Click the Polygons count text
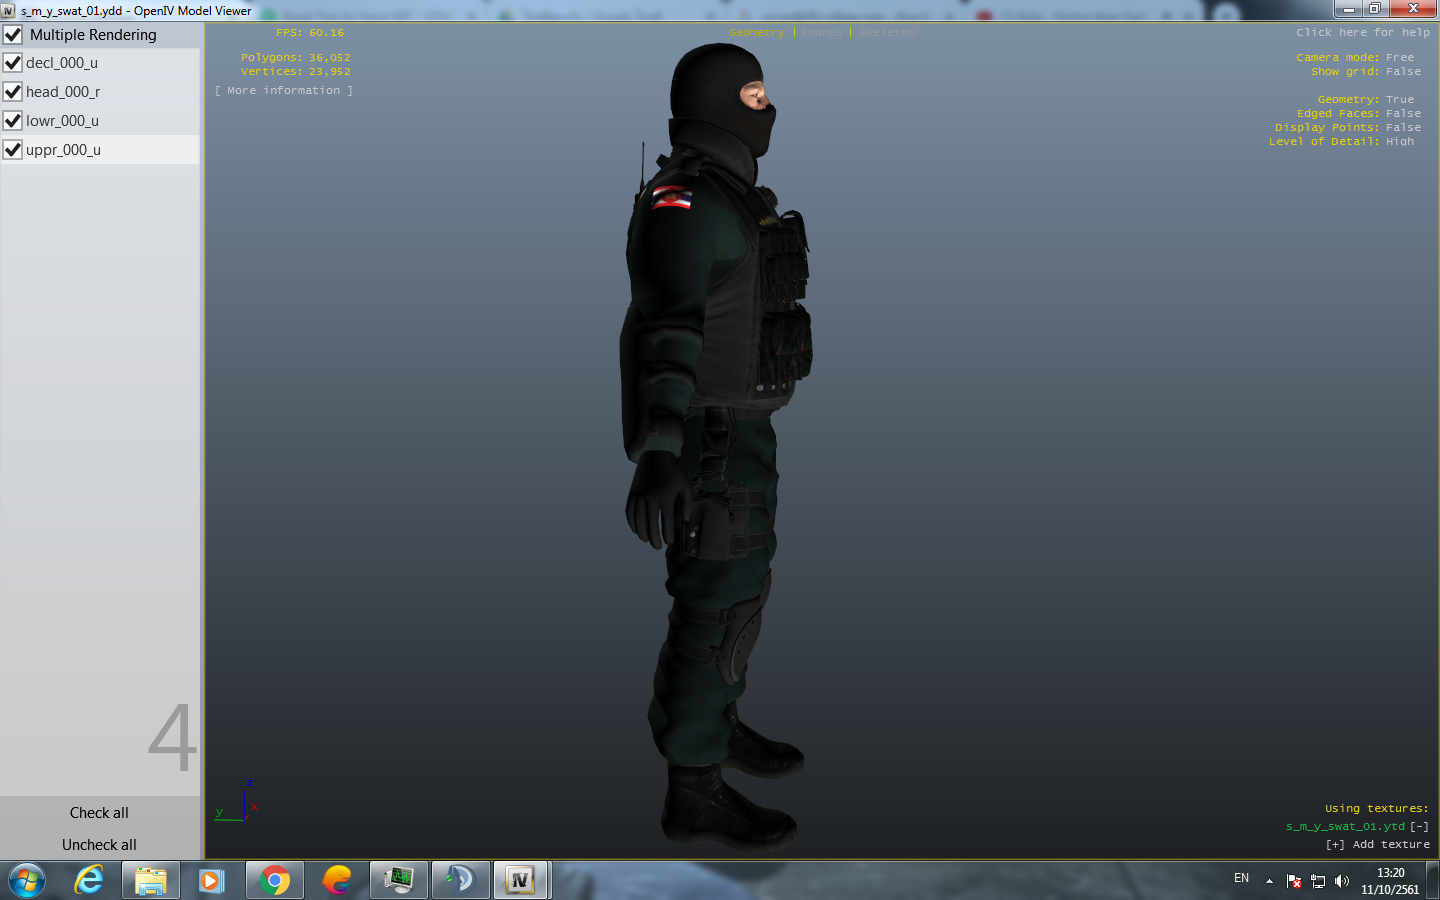 point(296,58)
